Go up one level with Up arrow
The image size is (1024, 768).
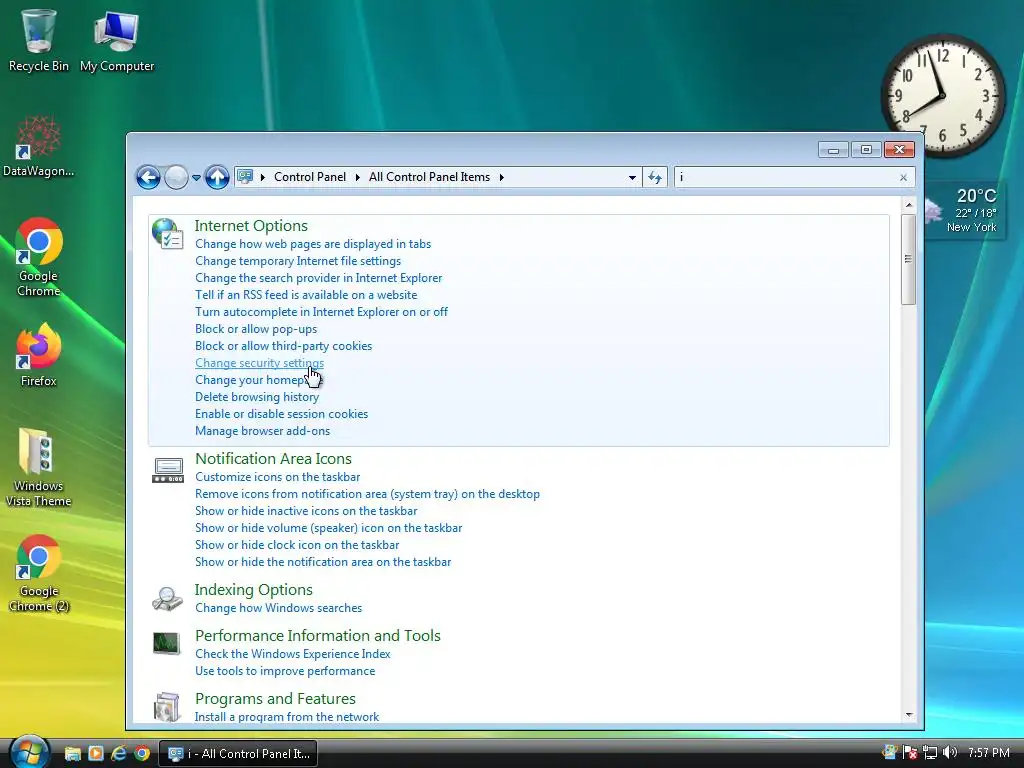click(217, 177)
